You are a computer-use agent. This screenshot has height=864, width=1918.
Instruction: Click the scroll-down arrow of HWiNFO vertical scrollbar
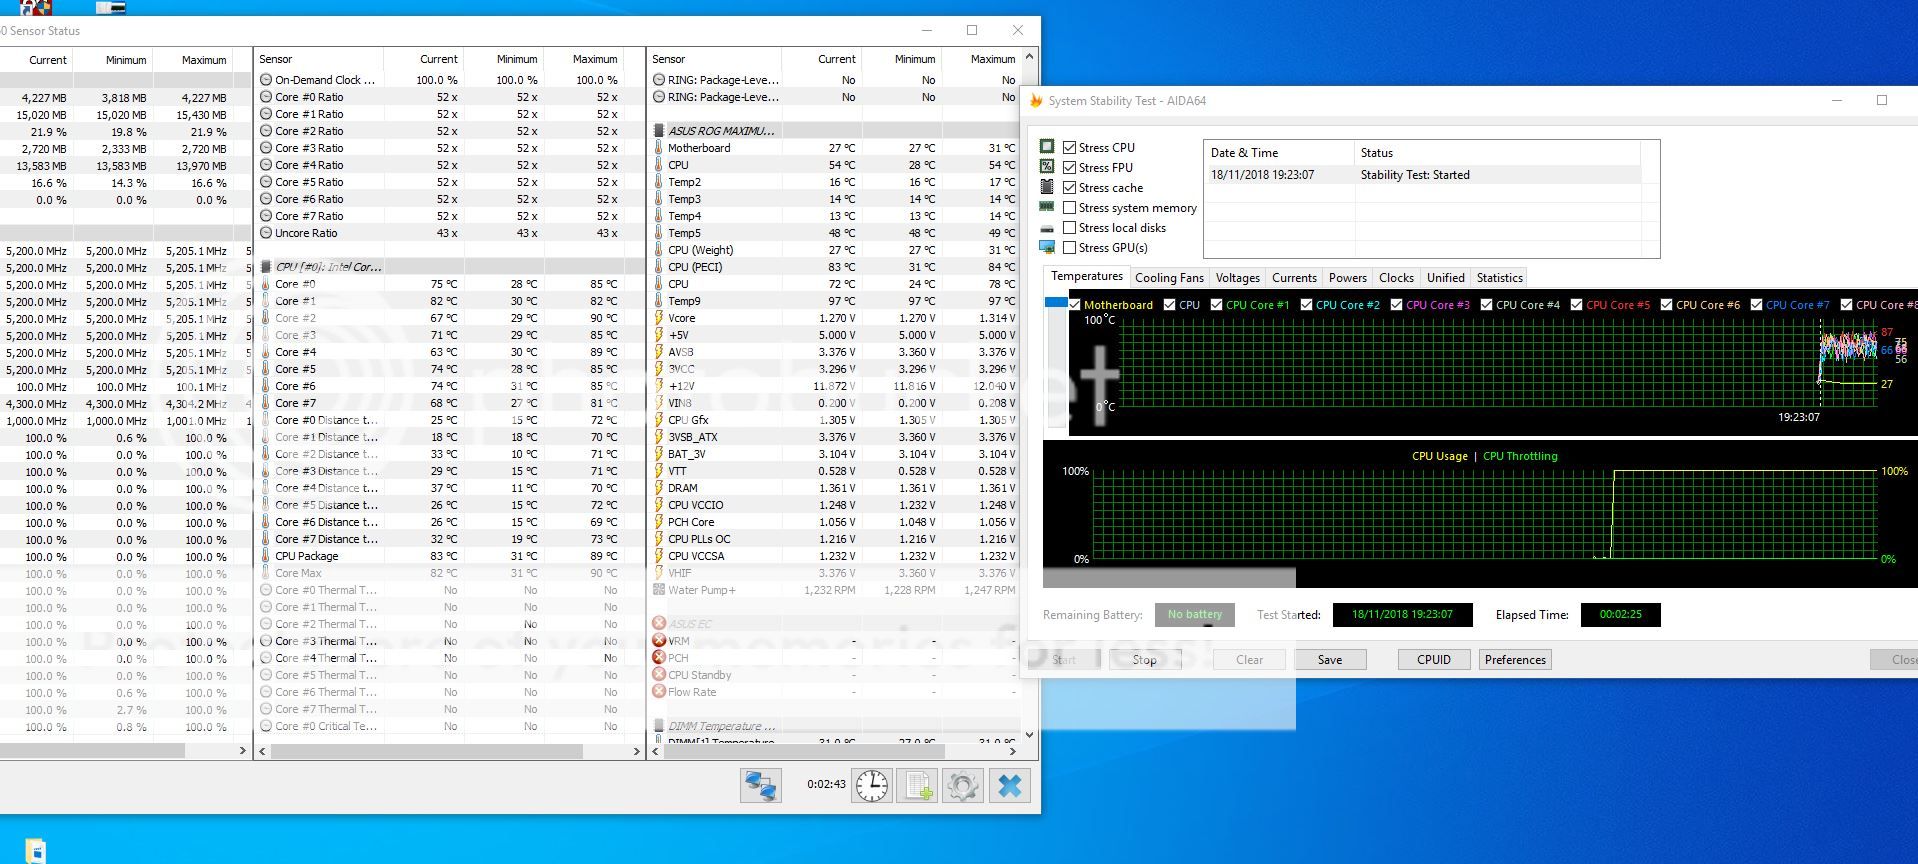[x=1029, y=735]
